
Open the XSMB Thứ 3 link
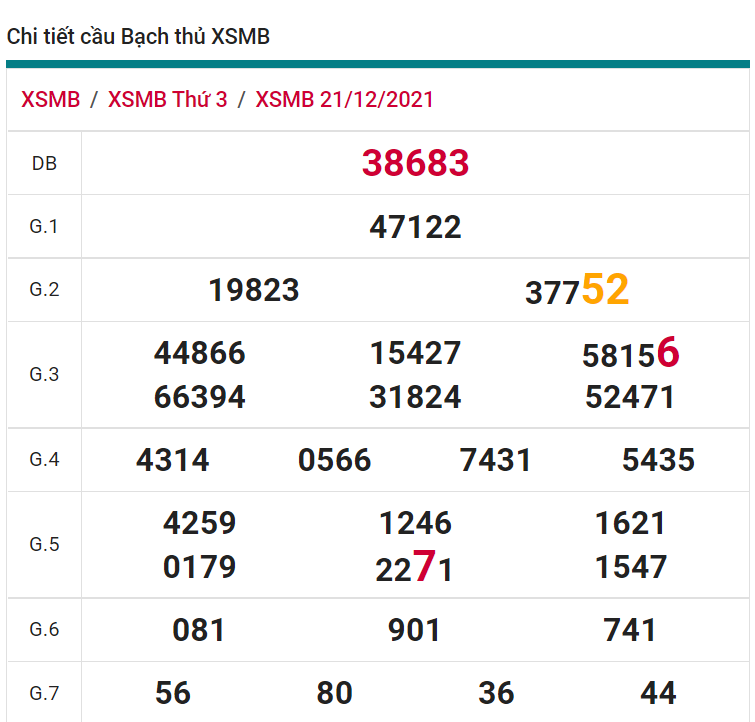point(167,99)
